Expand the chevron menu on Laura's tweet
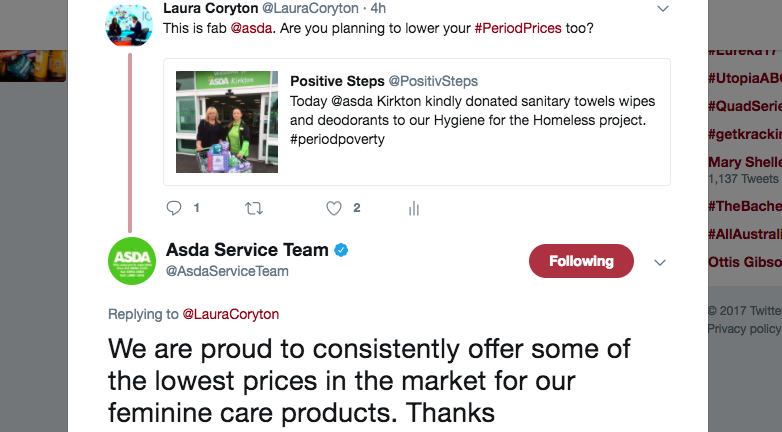The width and height of the screenshot is (782, 432). coord(662,8)
